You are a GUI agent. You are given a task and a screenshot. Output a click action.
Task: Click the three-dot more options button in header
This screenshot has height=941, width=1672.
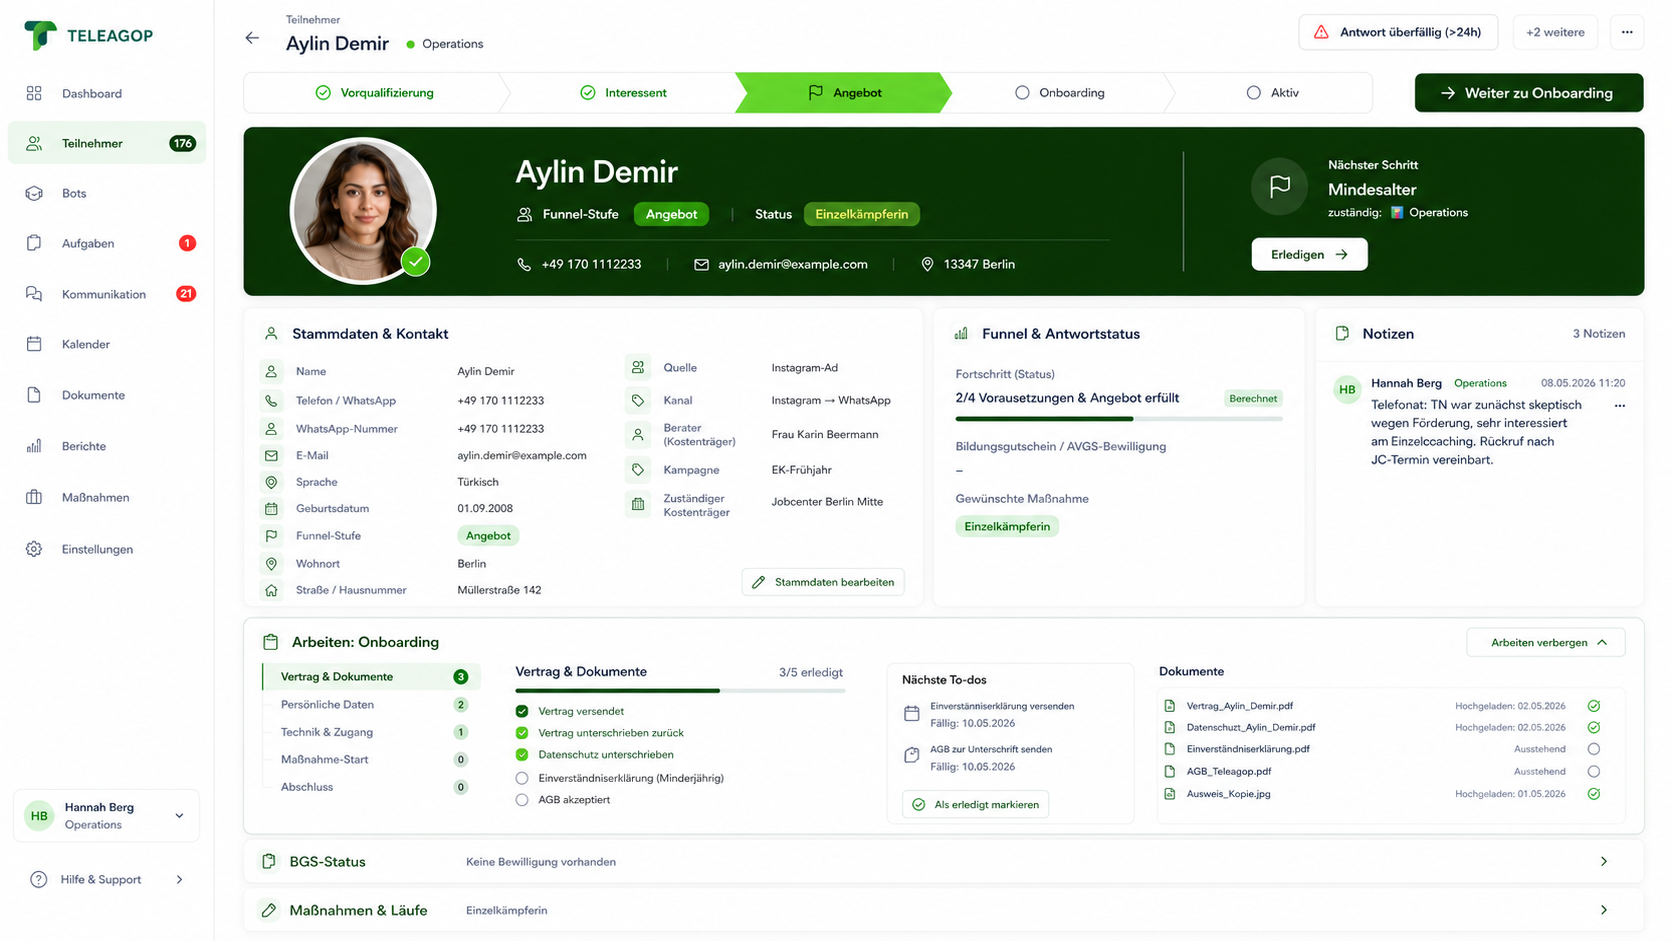1627,32
